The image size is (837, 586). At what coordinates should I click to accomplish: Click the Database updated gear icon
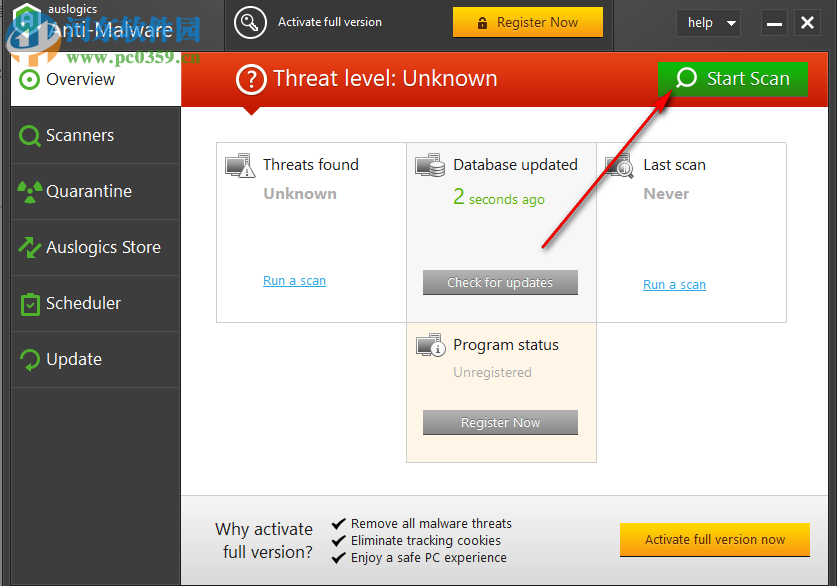point(430,165)
